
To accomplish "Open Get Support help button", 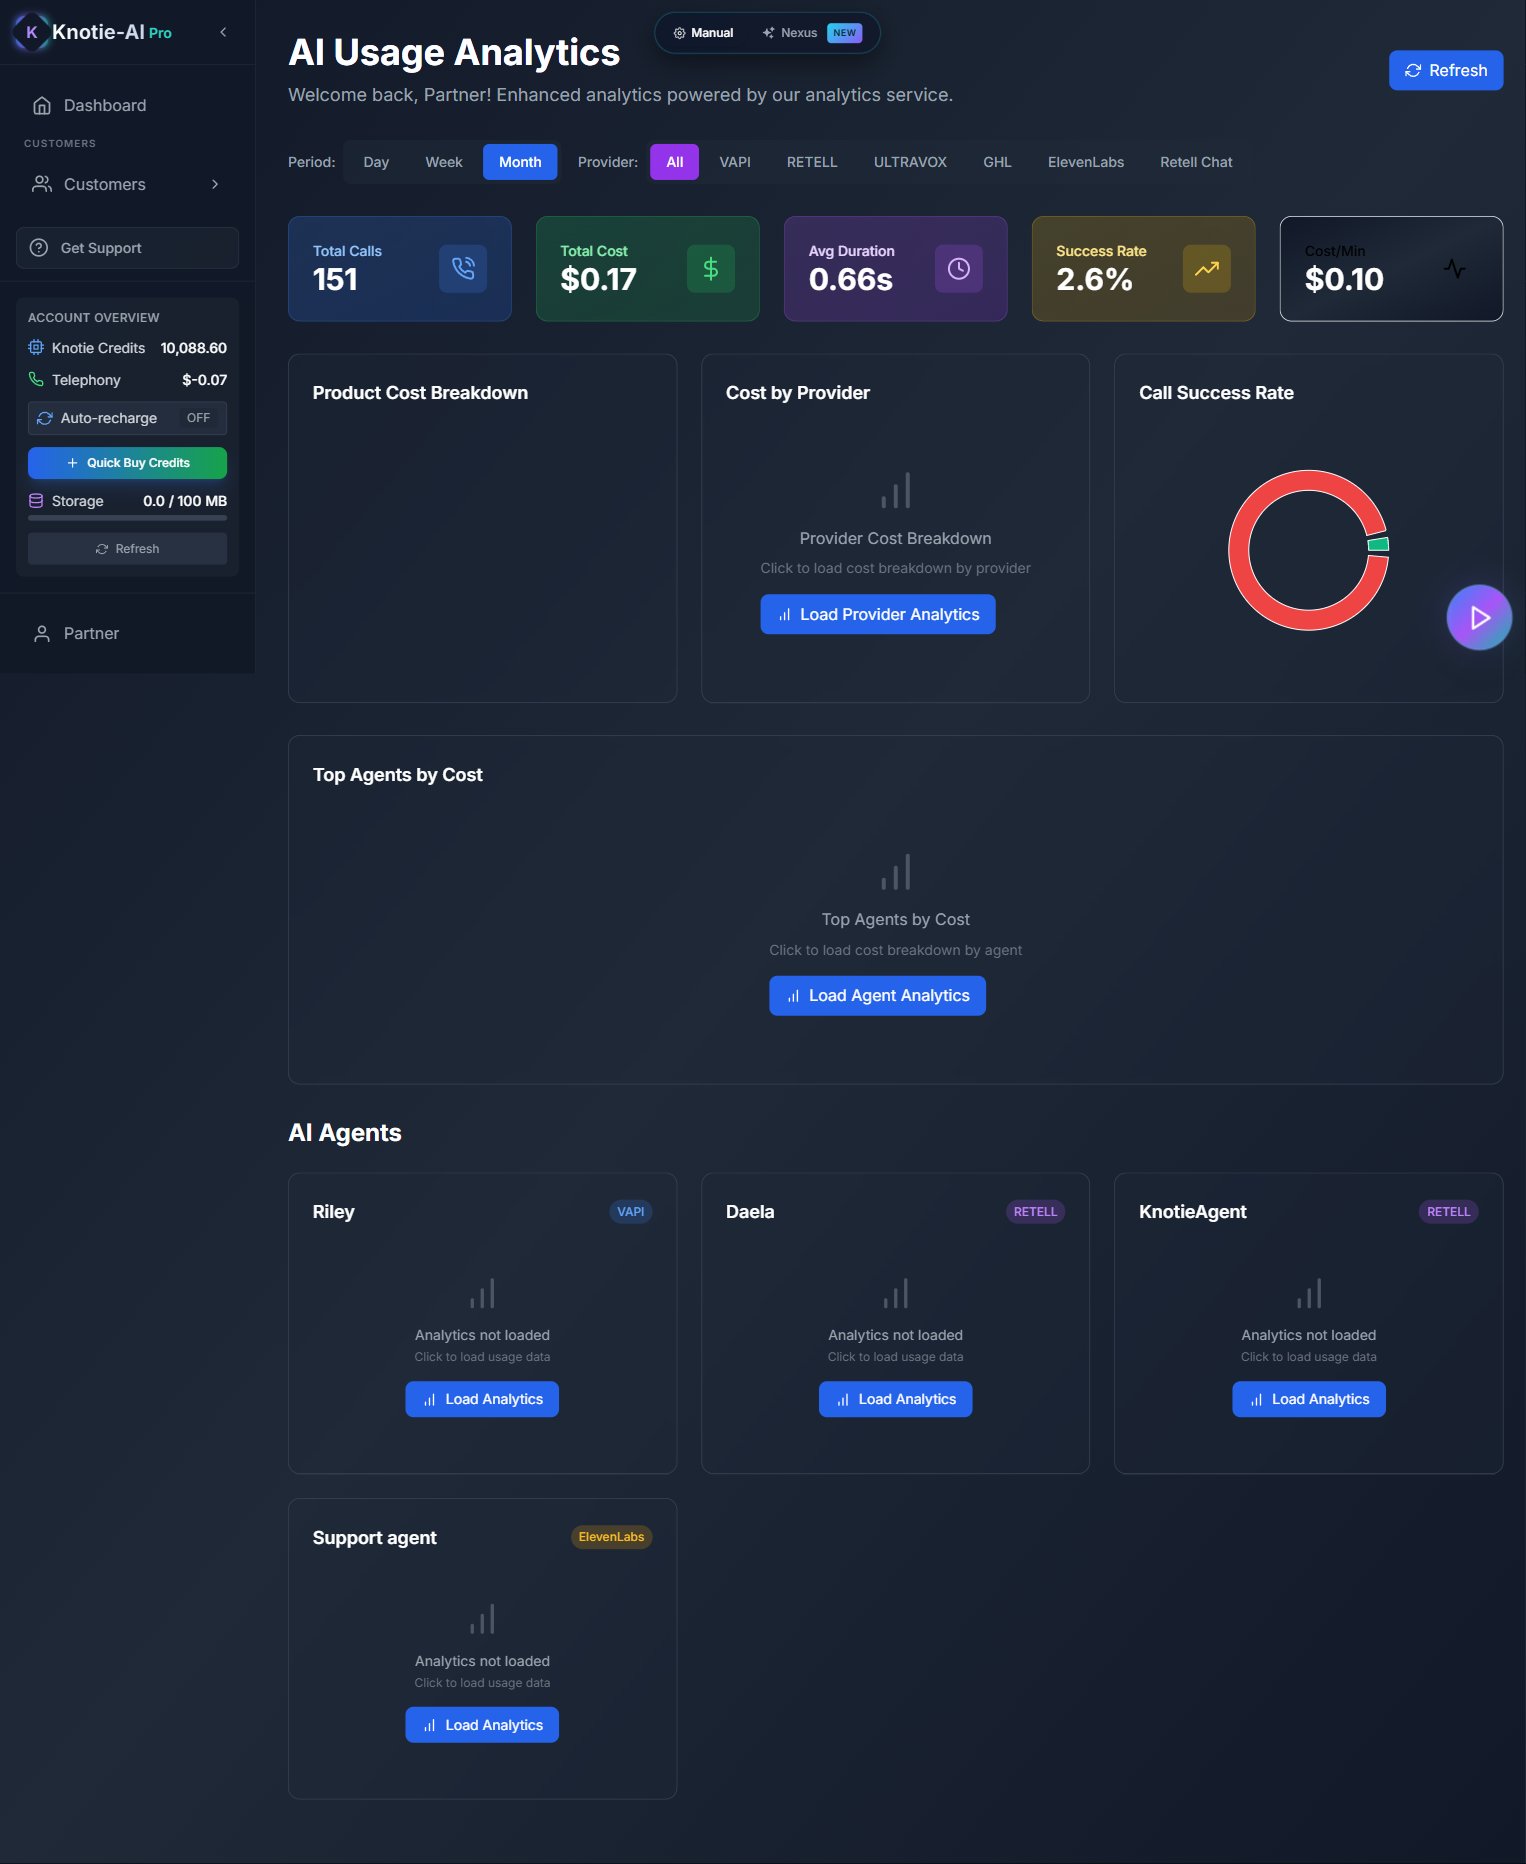I will pyautogui.click(x=127, y=248).
